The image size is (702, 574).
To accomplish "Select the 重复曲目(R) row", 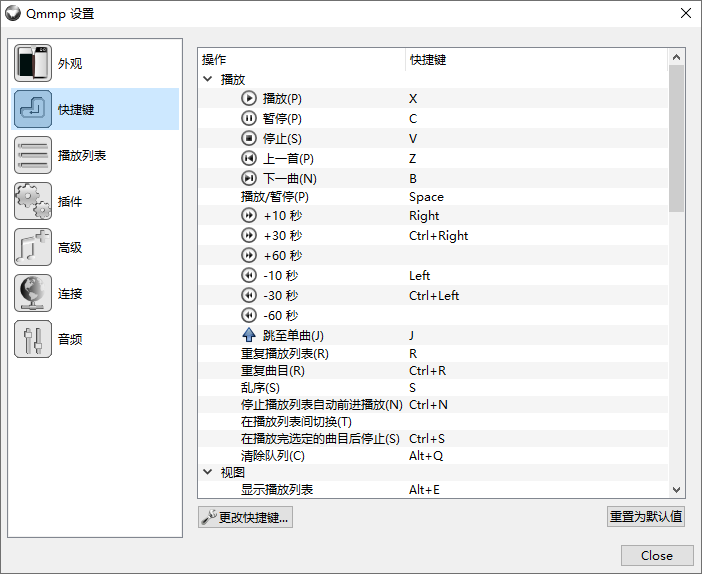I will [433, 371].
